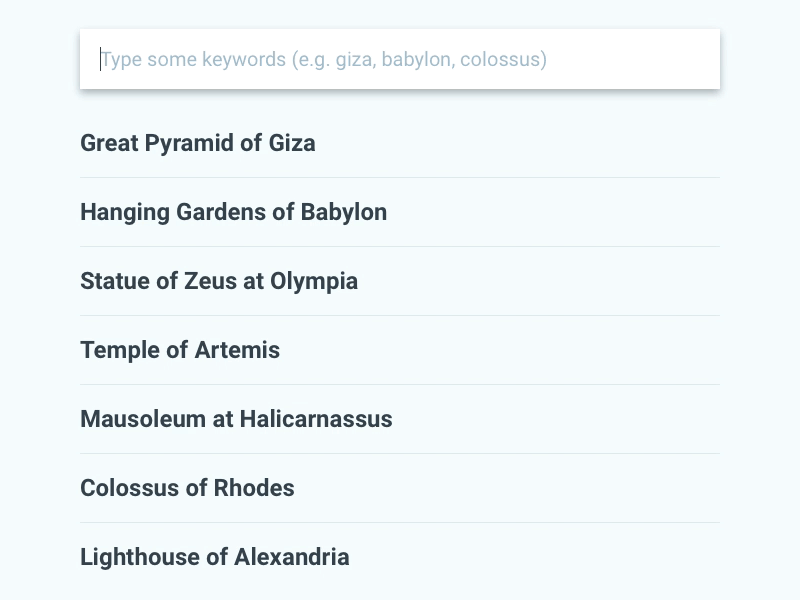Select the Great Pyramid of Giza entry
The height and width of the screenshot is (600, 800).
(197, 143)
